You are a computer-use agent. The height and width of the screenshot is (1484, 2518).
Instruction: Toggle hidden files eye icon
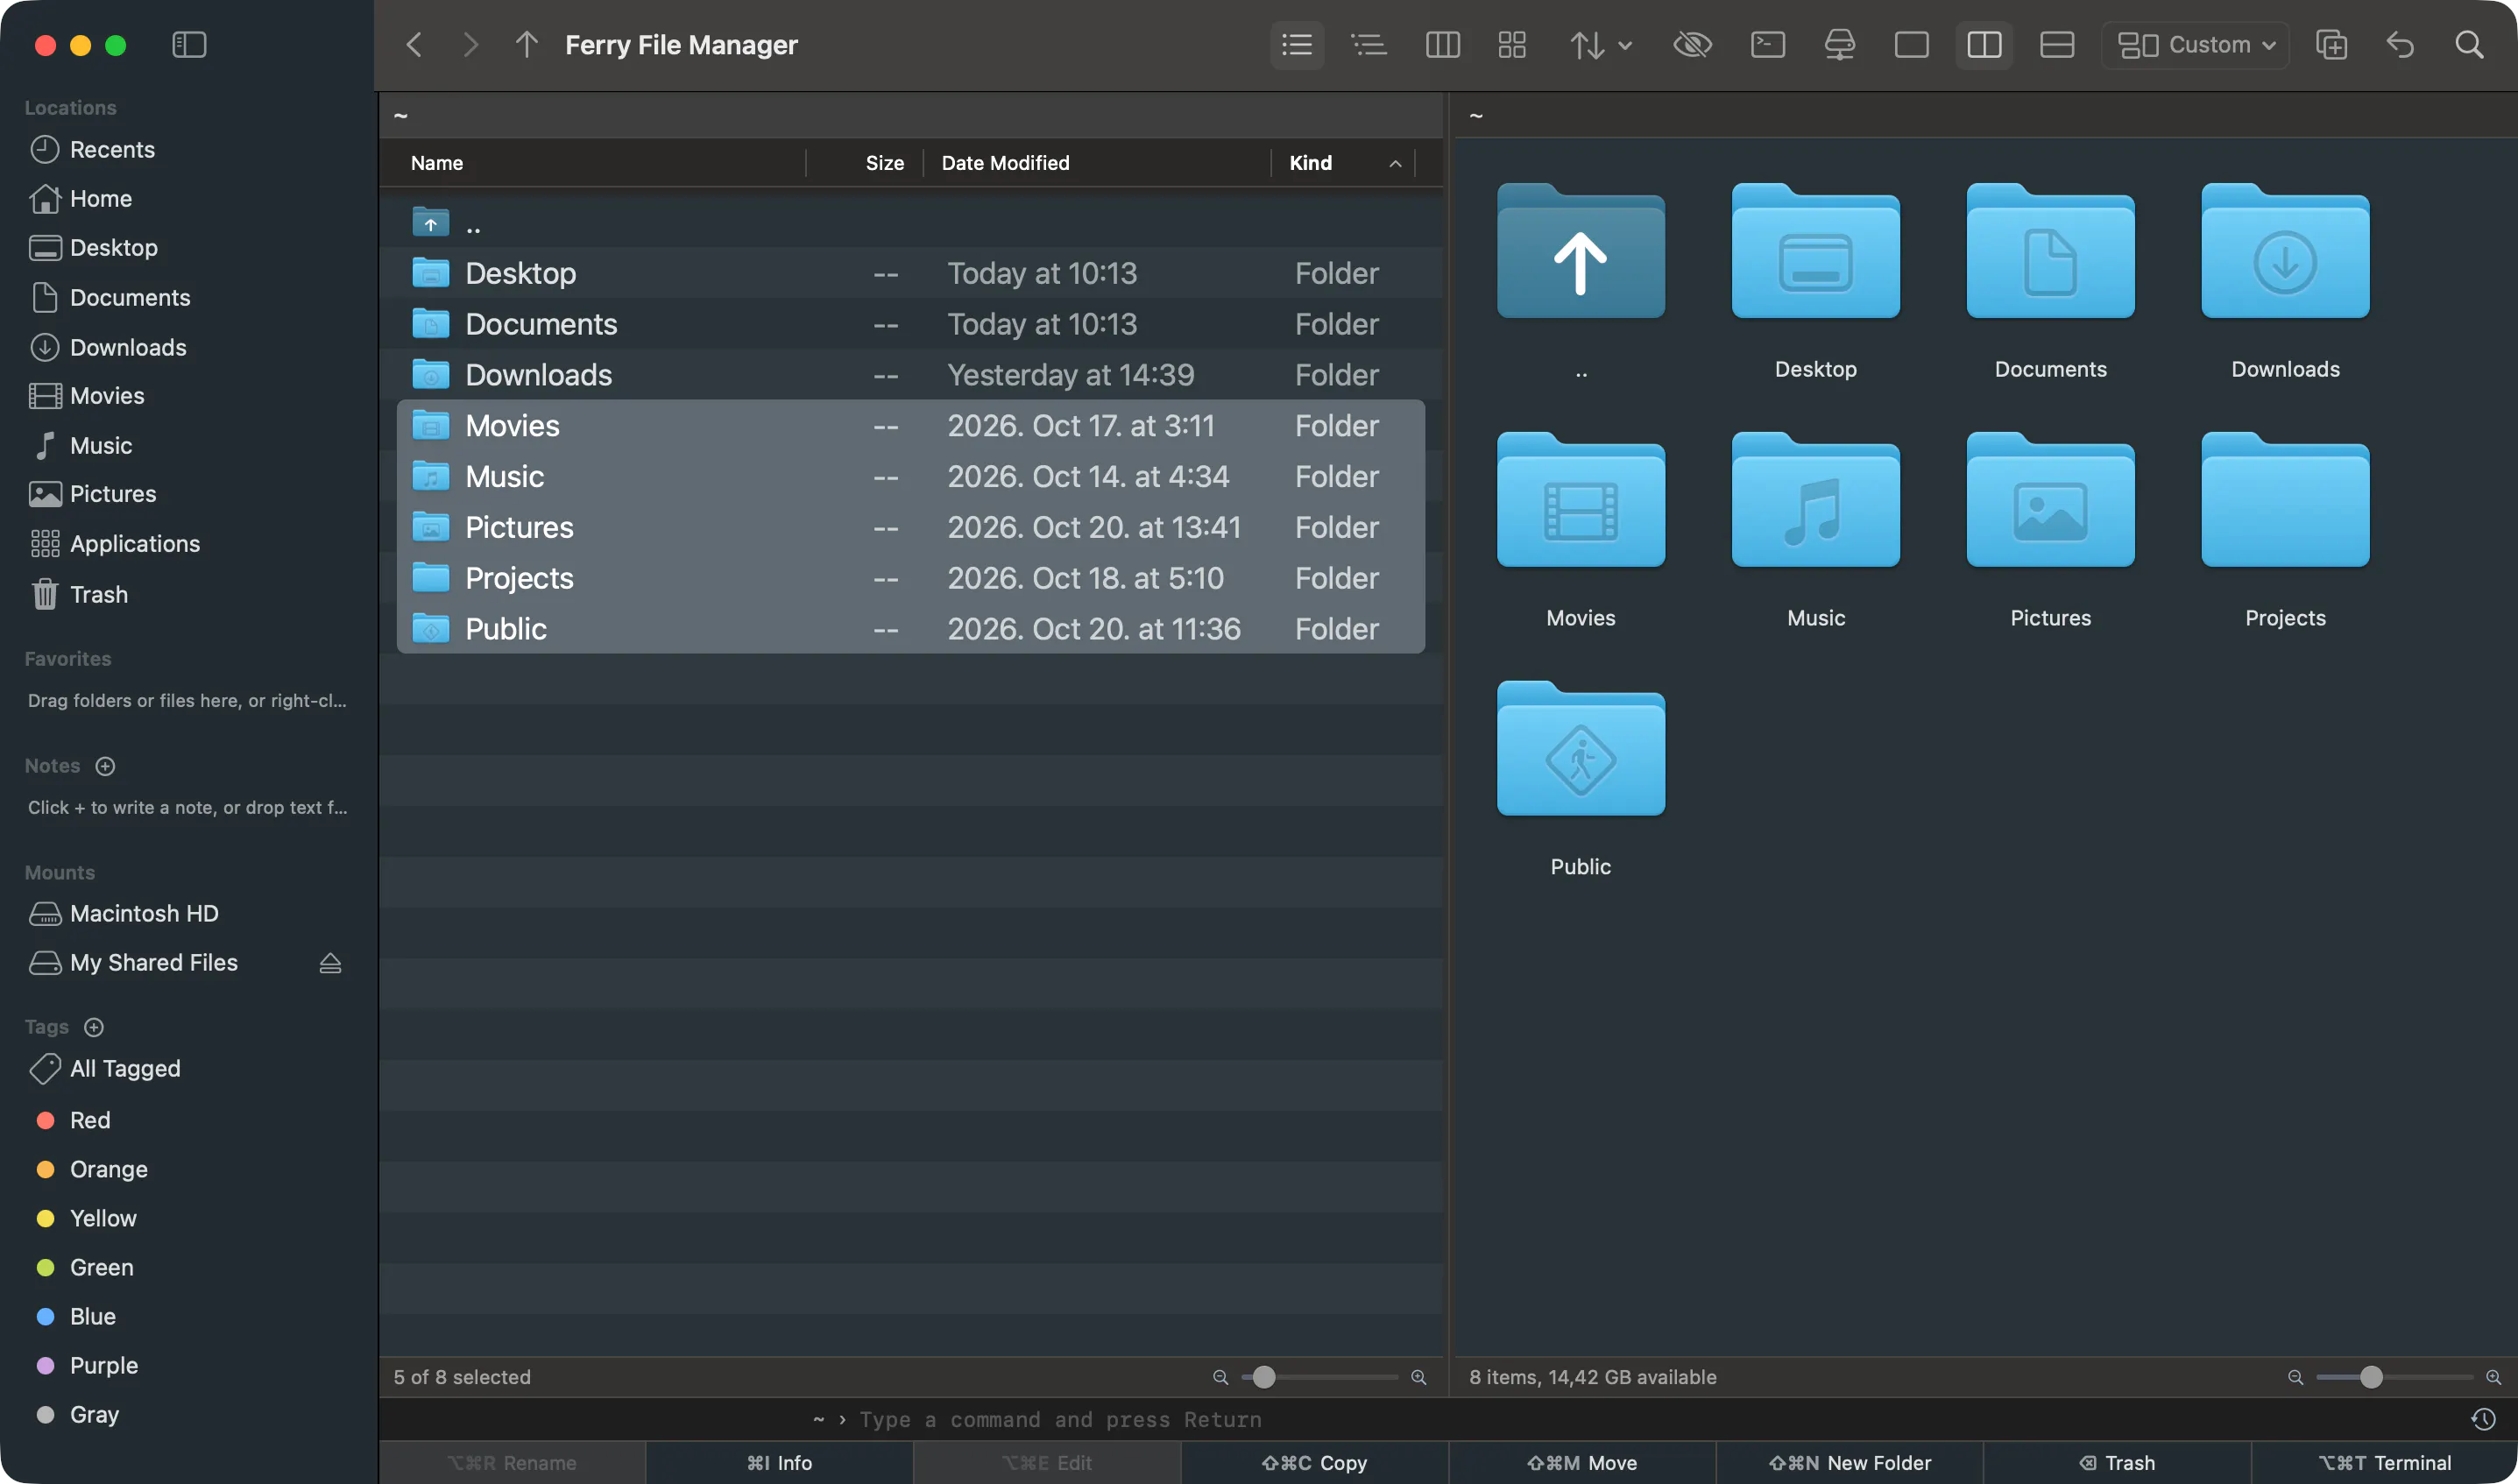point(1692,45)
